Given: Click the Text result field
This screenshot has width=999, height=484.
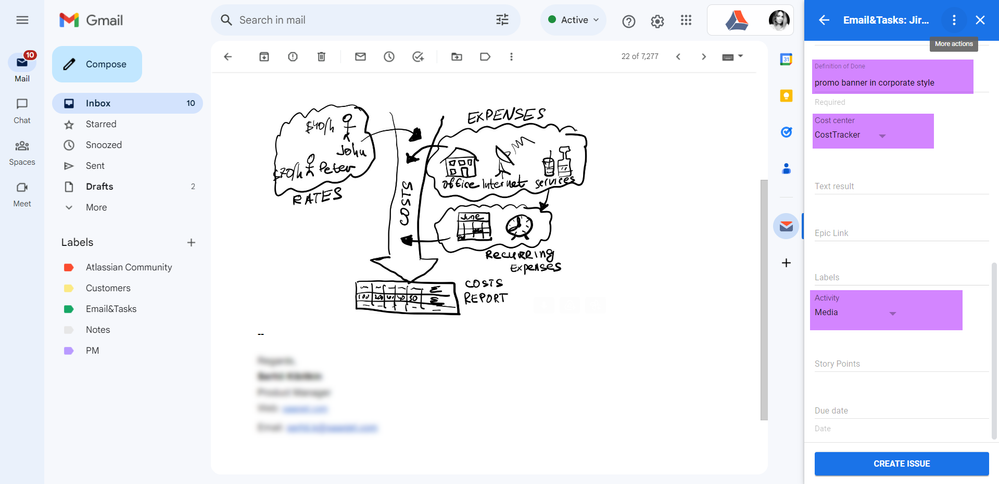Looking at the screenshot, I should [901, 187].
